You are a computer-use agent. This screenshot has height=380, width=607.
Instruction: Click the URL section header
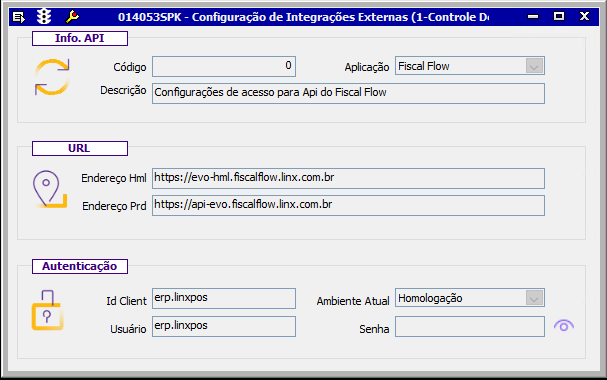click(x=80, y=149)
